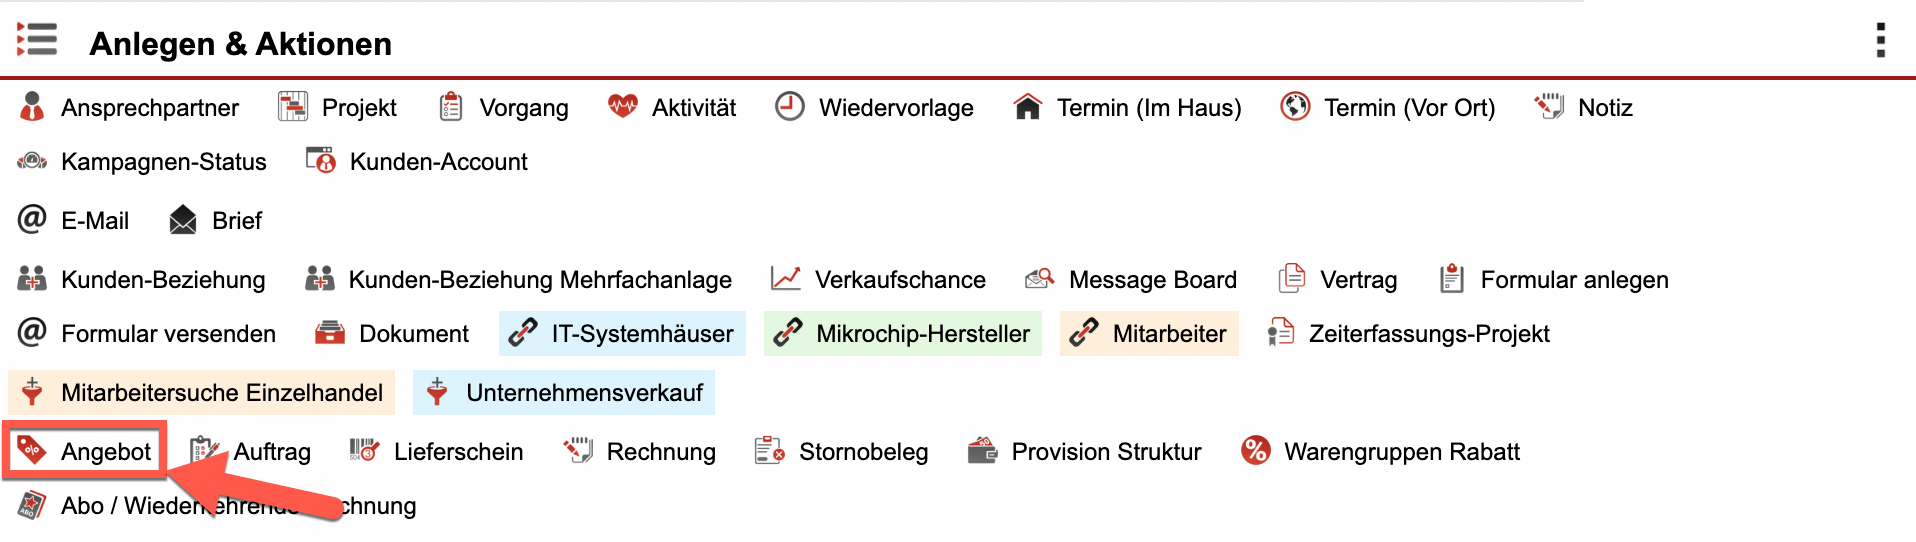Open the Mikrochip-Hersteller link entry
1916x542 pixels.
[921, 334]
